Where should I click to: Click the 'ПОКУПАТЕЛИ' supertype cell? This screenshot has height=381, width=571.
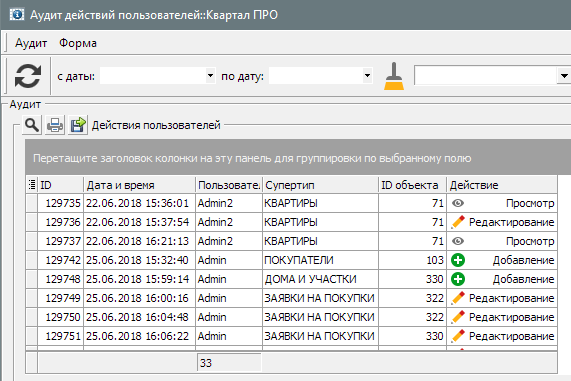point(320,260)
